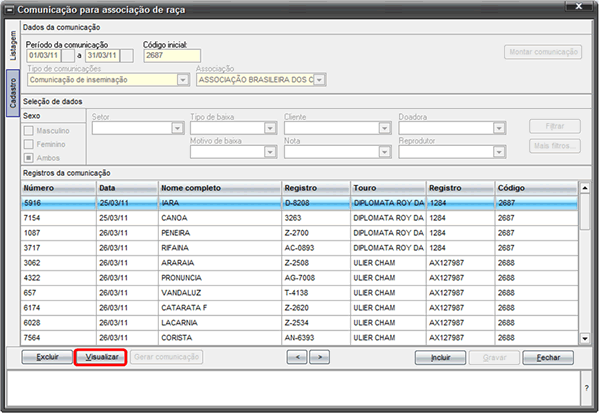The height and width of the screenshot is (414, 600).
Task: Click the table's vertical scrollbar thumb
Action: (x=585, y=212)
